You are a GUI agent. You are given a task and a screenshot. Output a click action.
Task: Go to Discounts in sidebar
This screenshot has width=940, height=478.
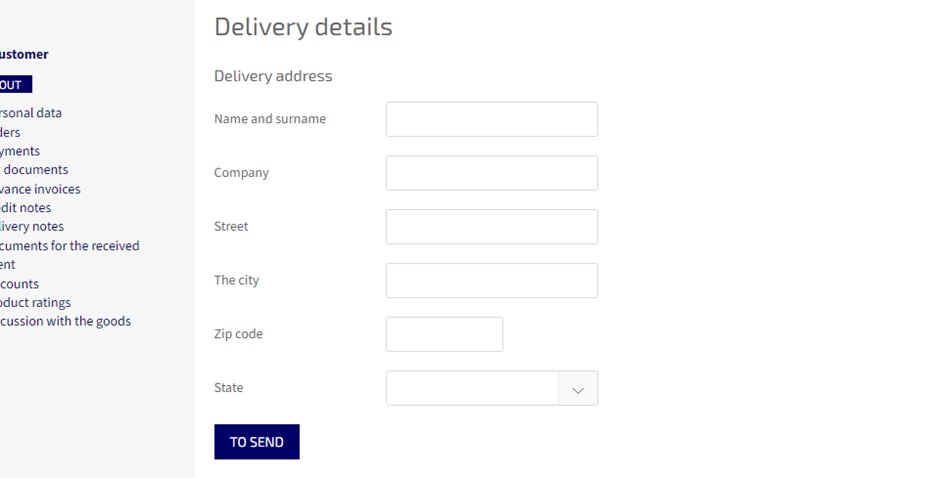click(19, 284)
